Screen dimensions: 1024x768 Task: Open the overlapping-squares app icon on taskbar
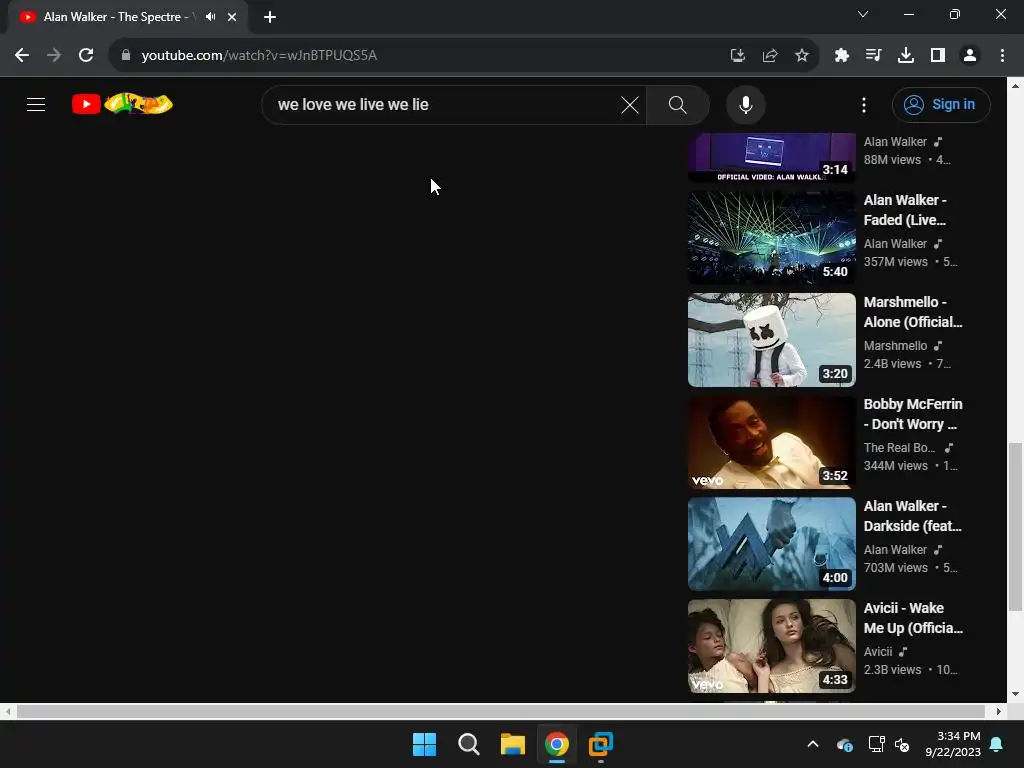click(601, 744)
